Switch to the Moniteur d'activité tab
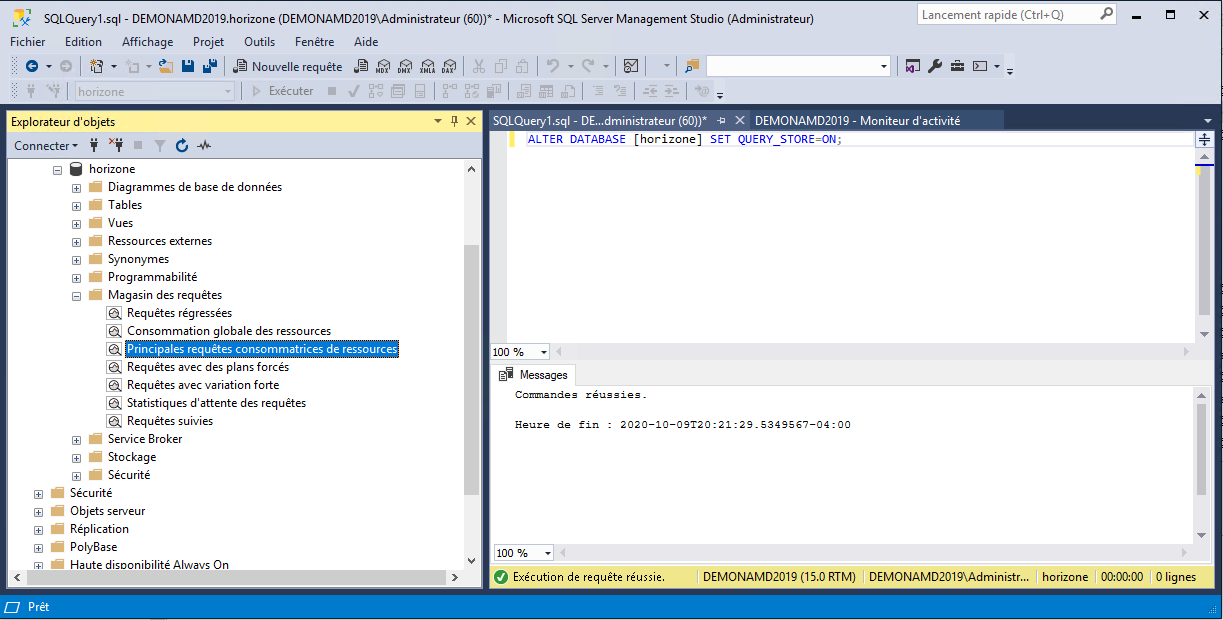The height and width of the screenshot is (620, 1223). point(857,120)
